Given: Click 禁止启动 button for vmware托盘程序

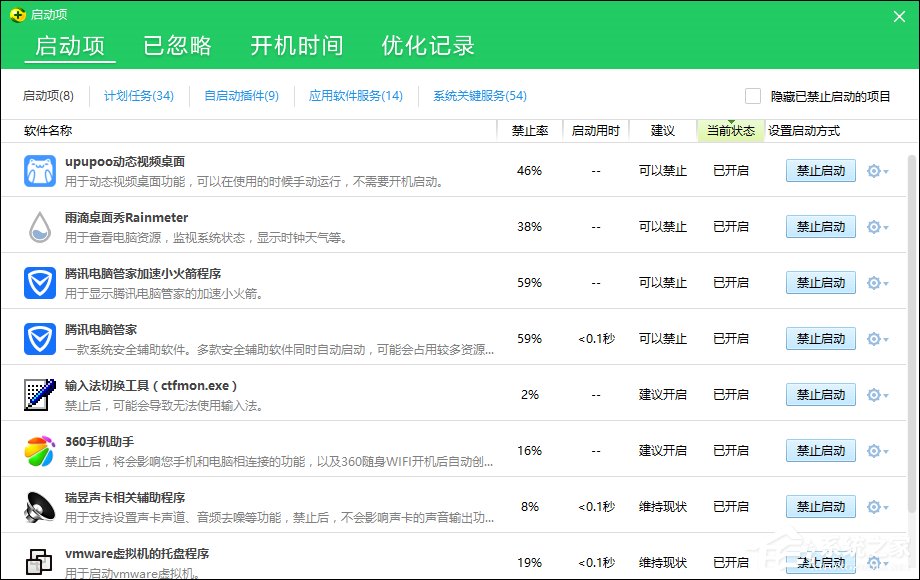Looking at the screenshot, I should [x=820, y=562].
